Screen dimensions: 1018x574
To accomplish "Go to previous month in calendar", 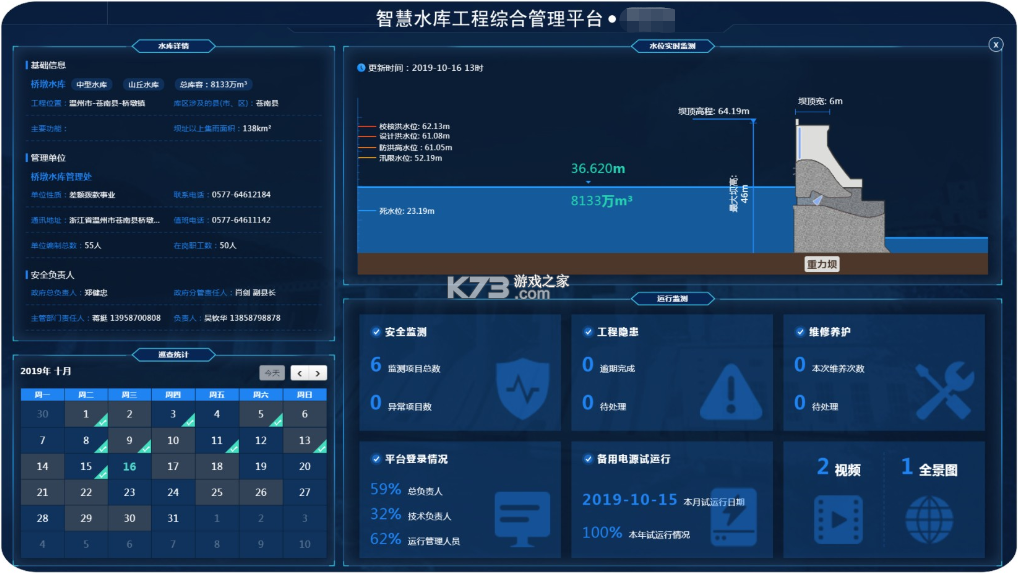I will click(299, 373).
